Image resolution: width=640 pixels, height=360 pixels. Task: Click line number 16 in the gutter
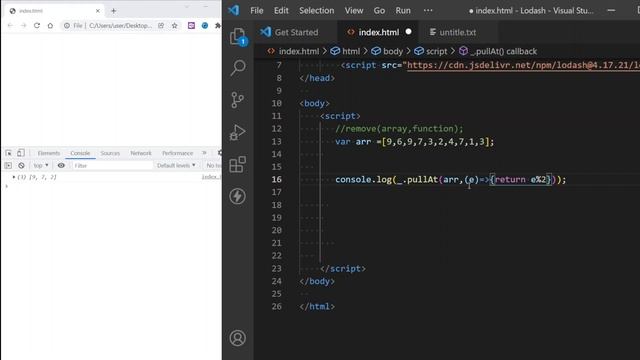click(277, 179)
